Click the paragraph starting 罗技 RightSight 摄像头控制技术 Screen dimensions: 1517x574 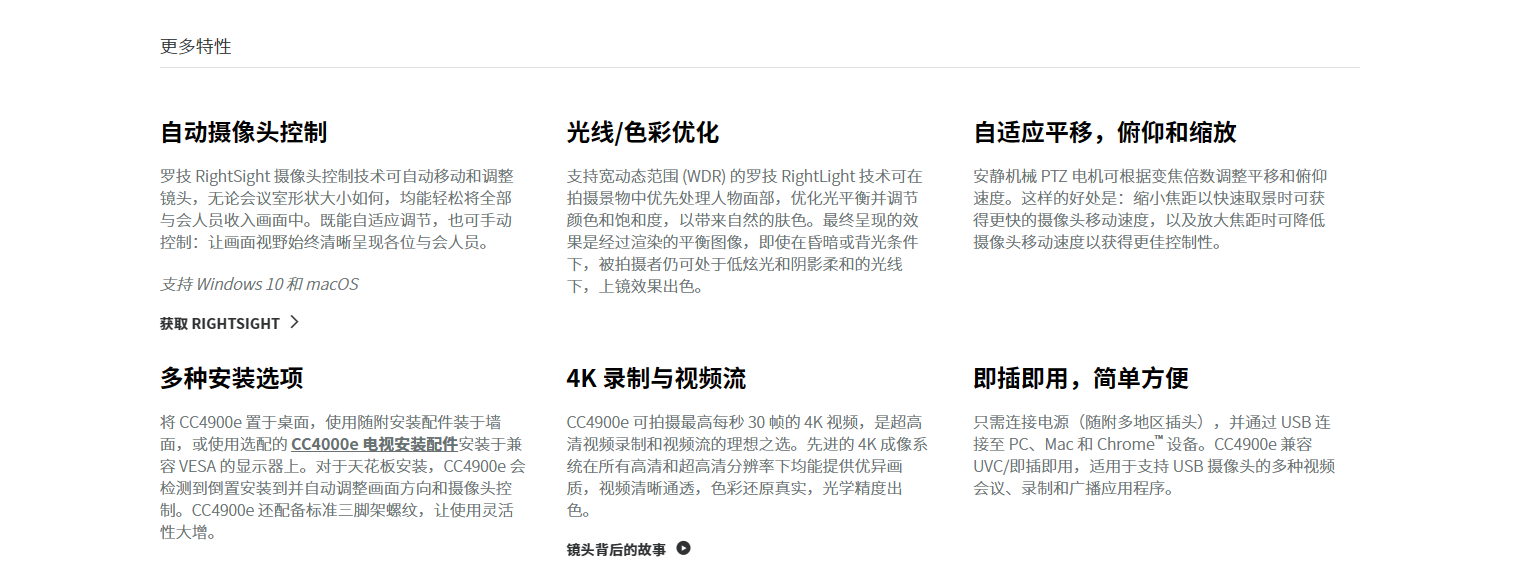[x=337, y=209]
